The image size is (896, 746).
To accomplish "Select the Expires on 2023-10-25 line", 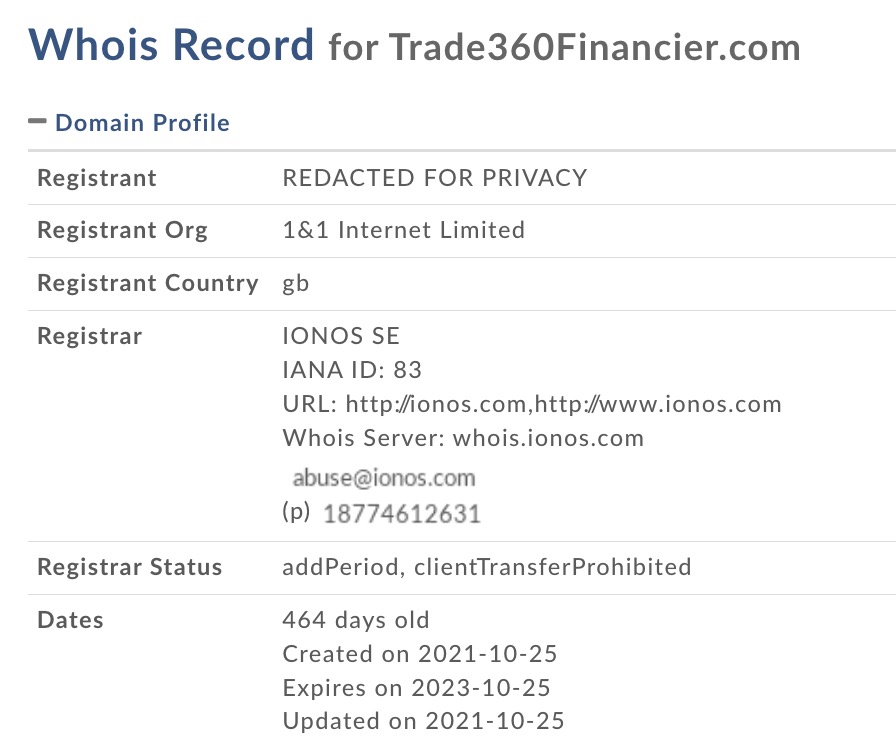I will pyautogui.click(x=416, y=688).
